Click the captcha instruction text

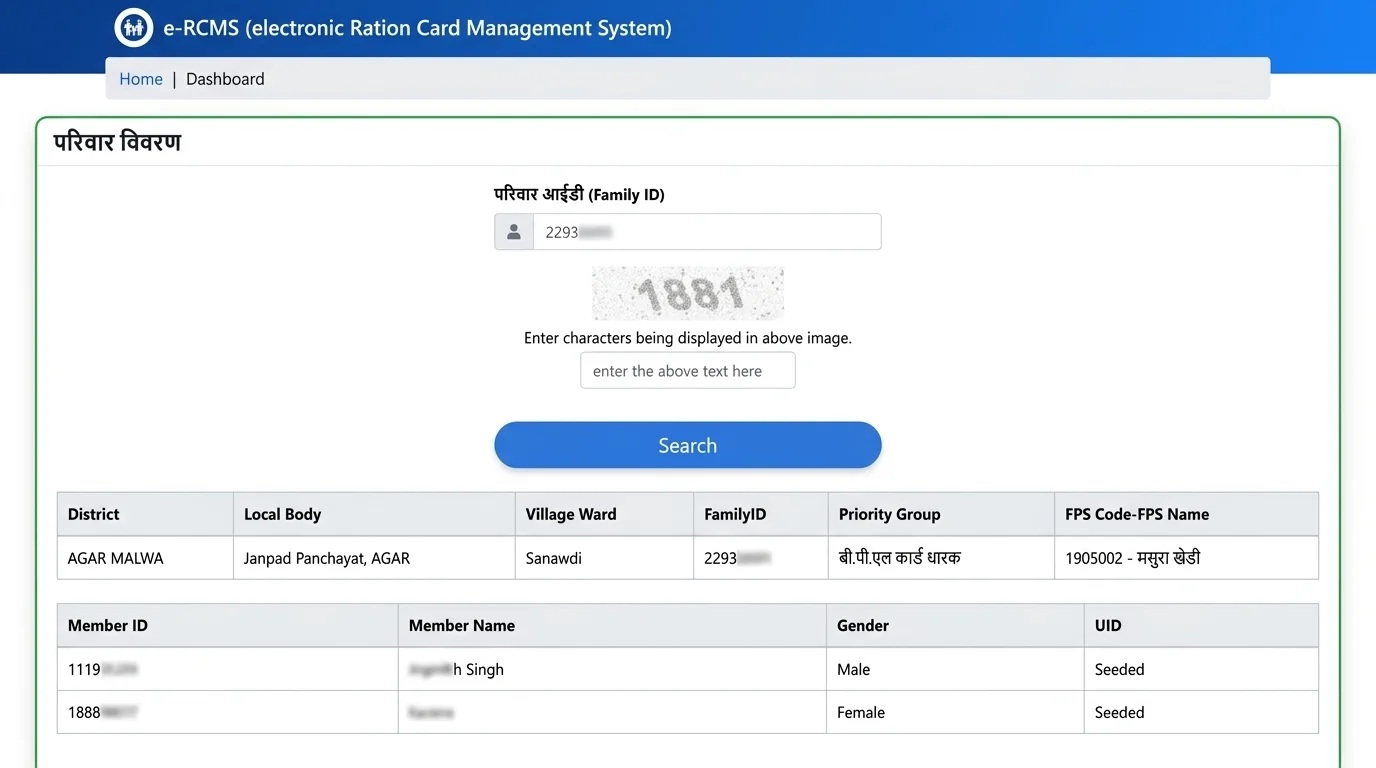click(688, 338)
